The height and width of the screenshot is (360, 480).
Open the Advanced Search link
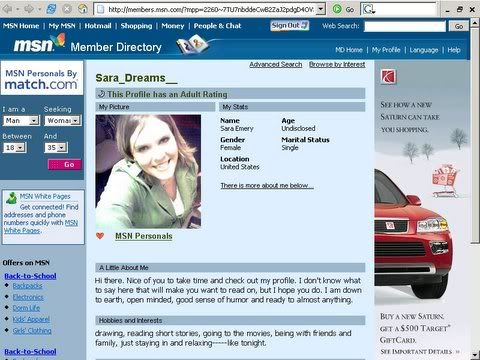pos(276,64)
